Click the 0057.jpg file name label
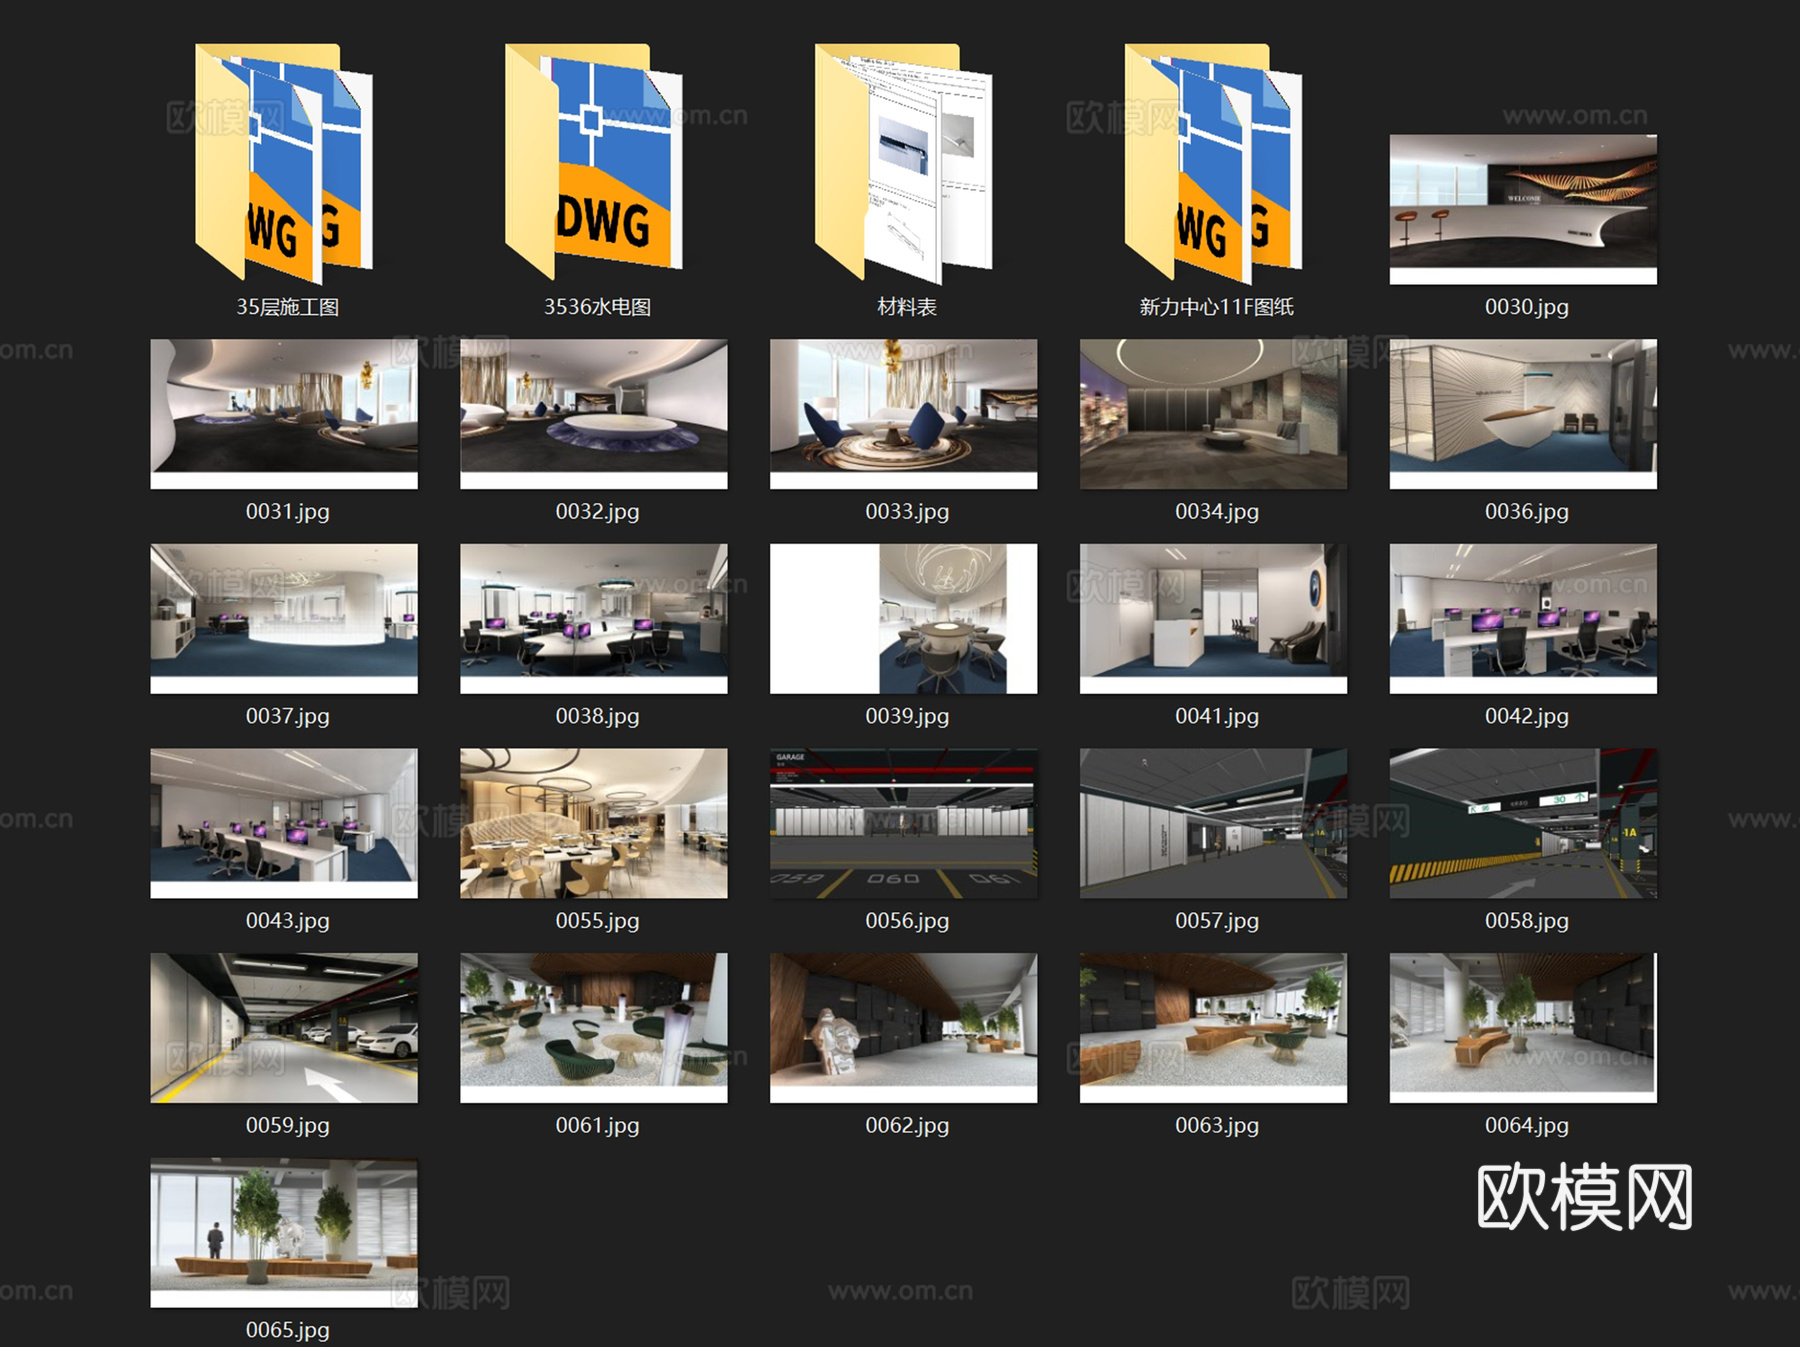The height and width of the screenshot is (1347, 1800). [x=1217, y=921]
